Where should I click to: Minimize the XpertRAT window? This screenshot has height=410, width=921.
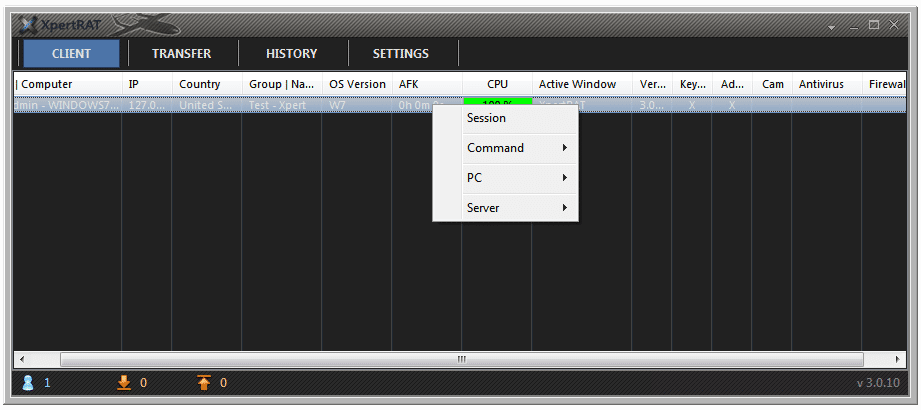coord(854,26)
